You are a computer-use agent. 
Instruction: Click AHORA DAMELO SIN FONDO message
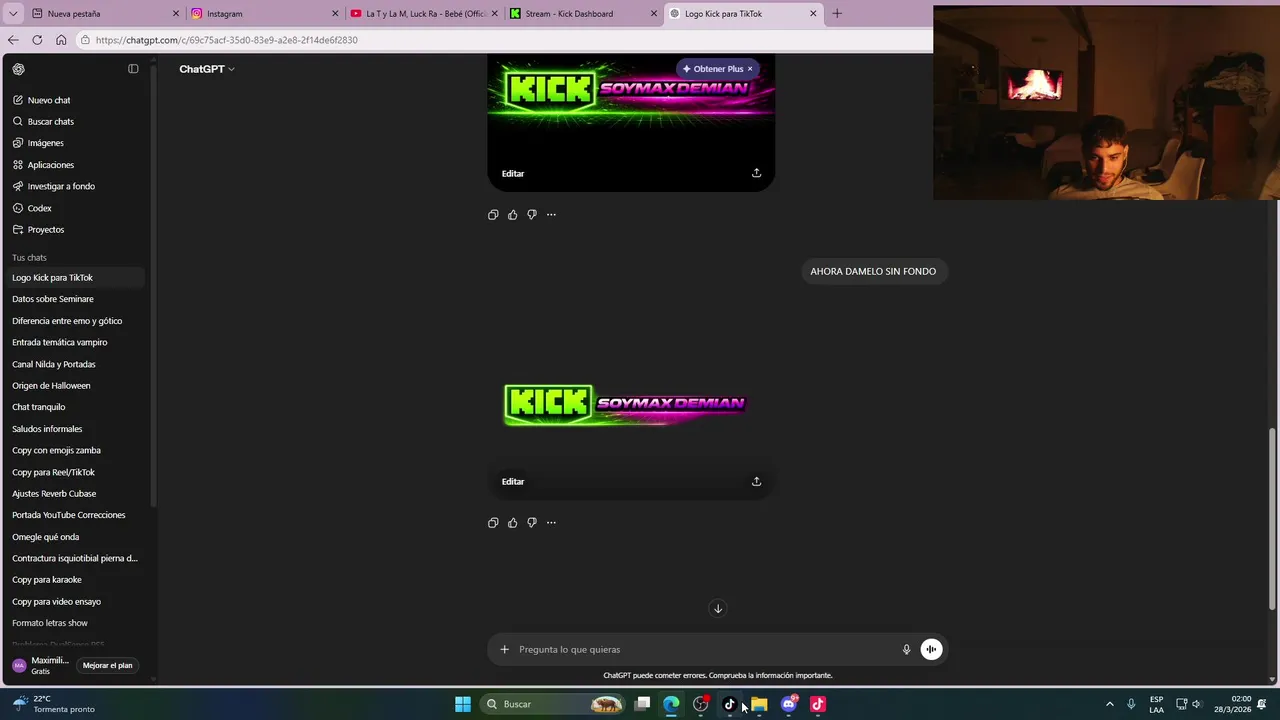pyautogui.click(x=873, y=271)
